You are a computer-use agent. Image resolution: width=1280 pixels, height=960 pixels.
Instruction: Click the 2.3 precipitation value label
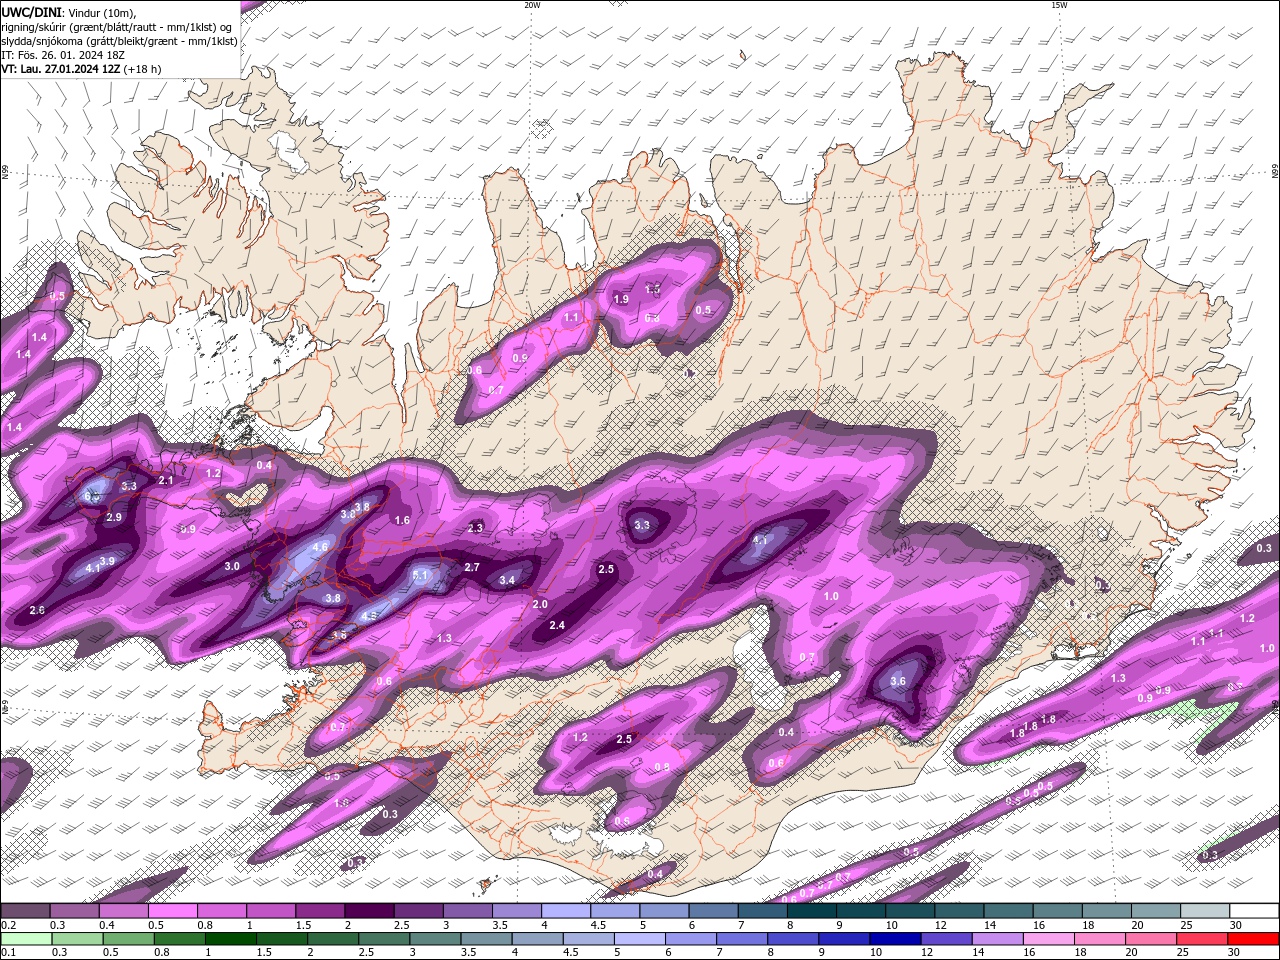(x=476, y=527)
